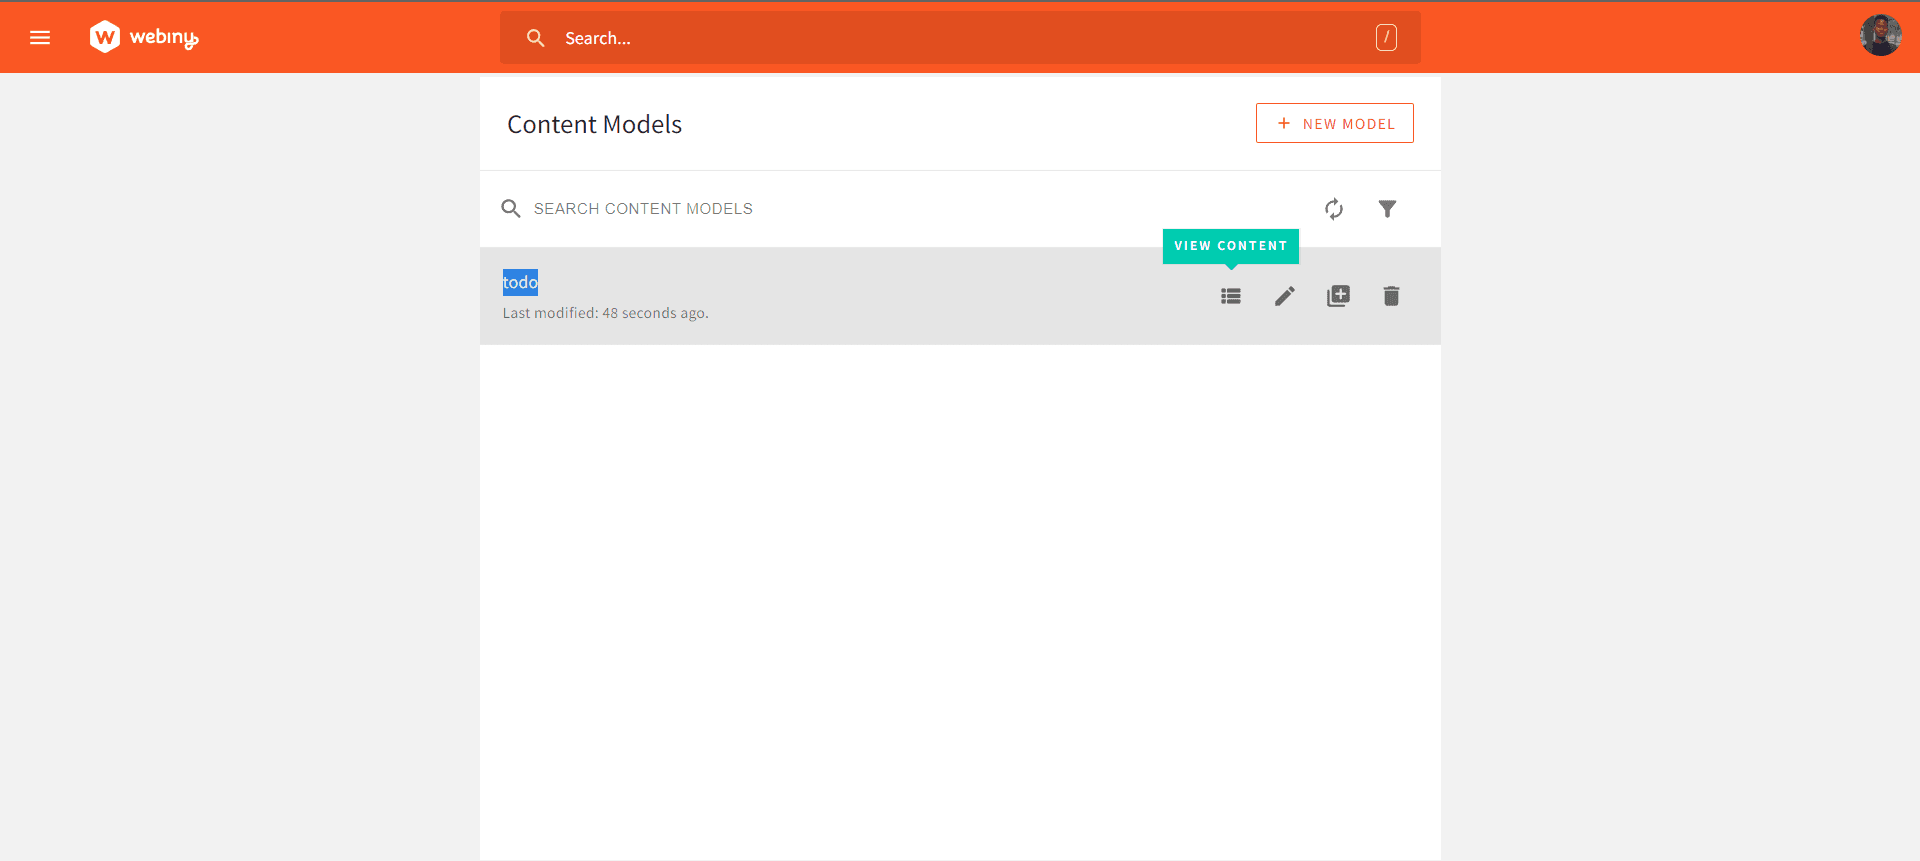Screen dimensions: 1920x861
Task: Click the slash shortcut badge in search bar
Action: pos(1385,38)
